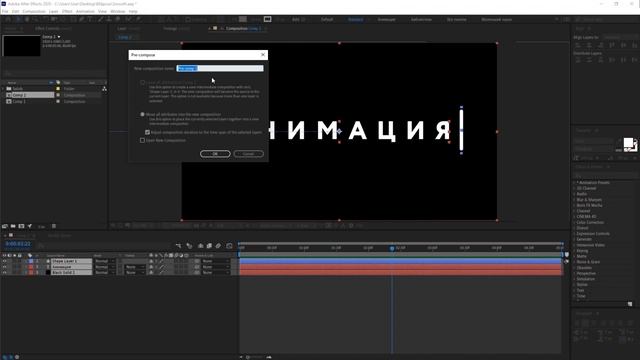Open the Edit menu
Image resolution: width=640 pixels, height=360 pixels.
[16, 11]
